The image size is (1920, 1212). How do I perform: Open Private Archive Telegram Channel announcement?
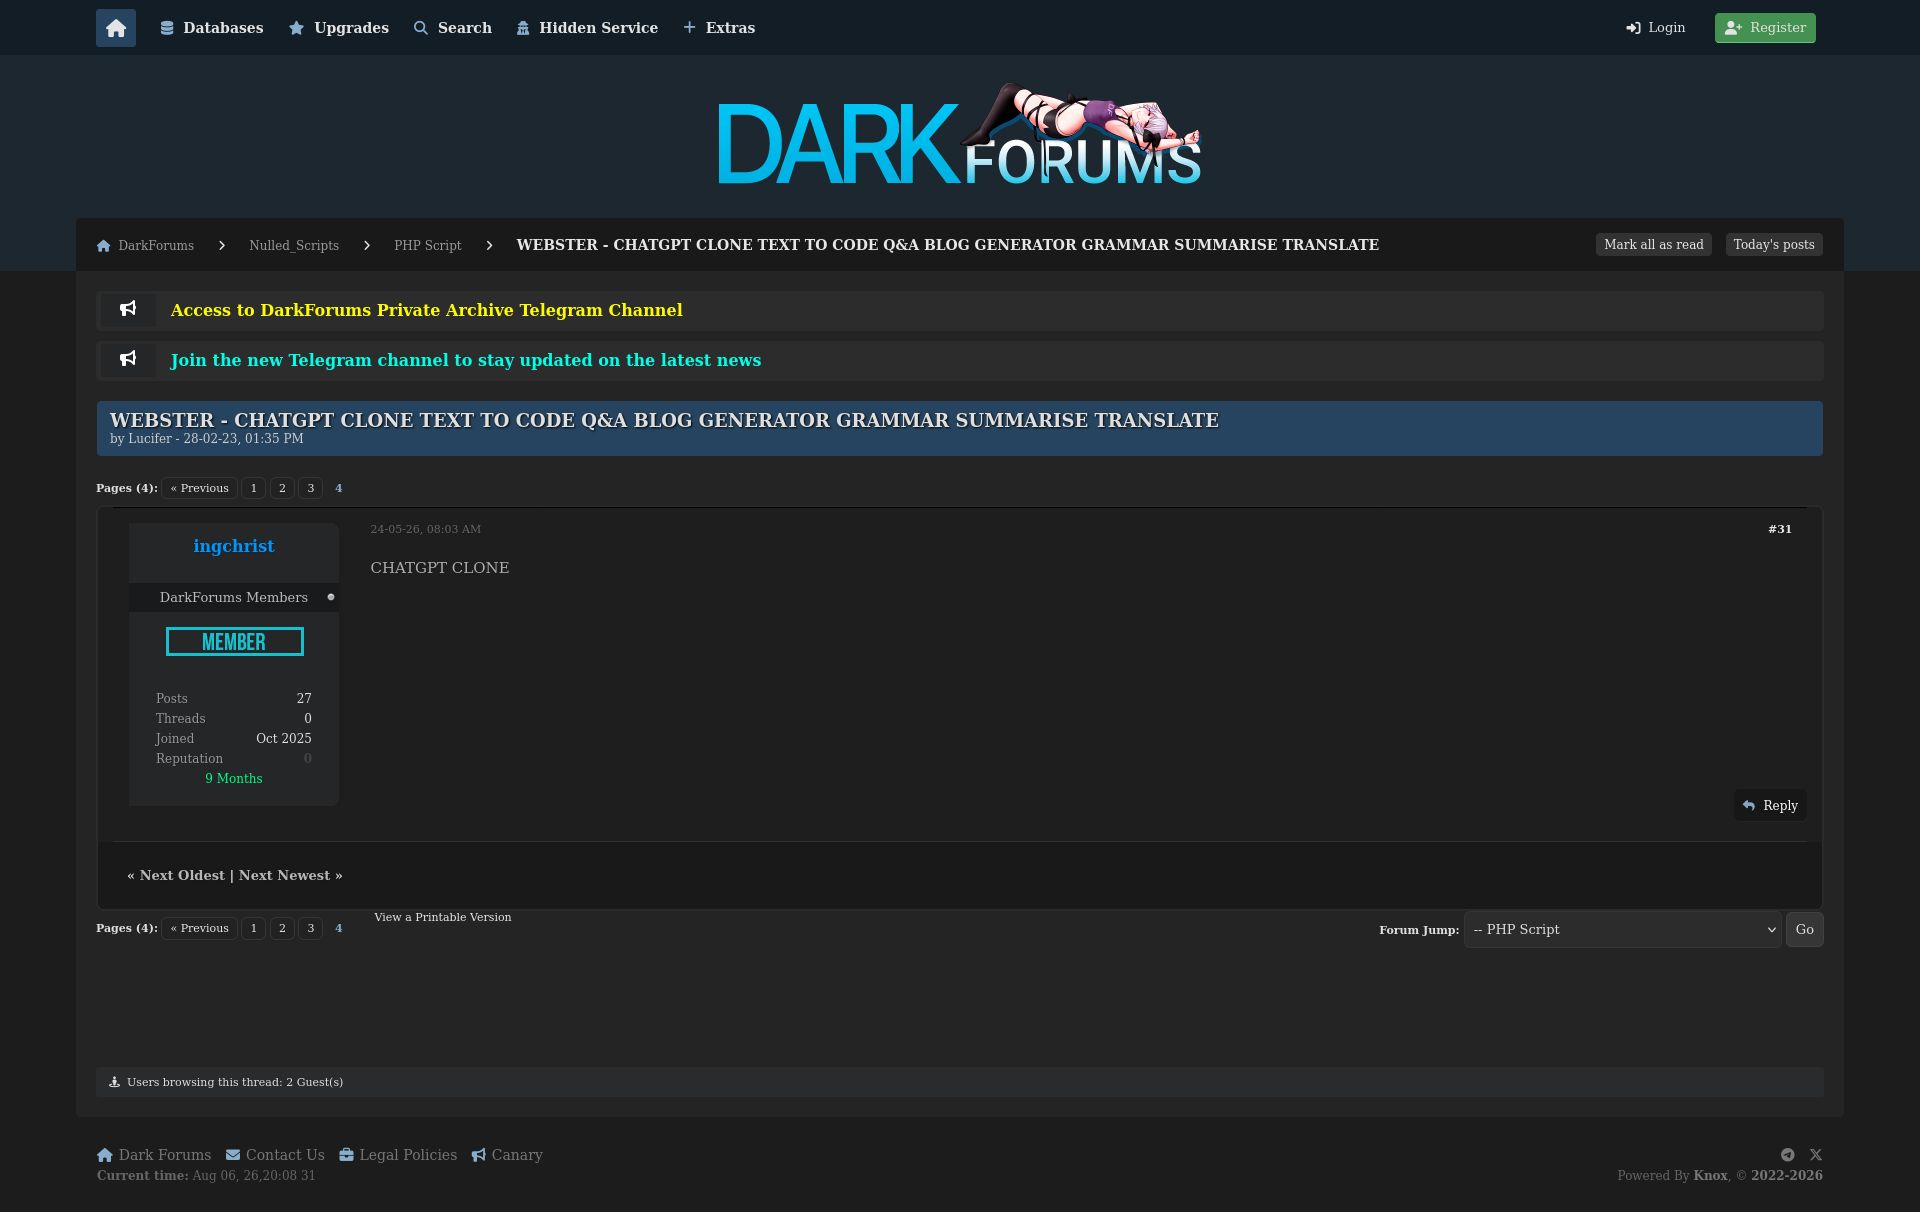pyautogui.click(x=427, y=310)
